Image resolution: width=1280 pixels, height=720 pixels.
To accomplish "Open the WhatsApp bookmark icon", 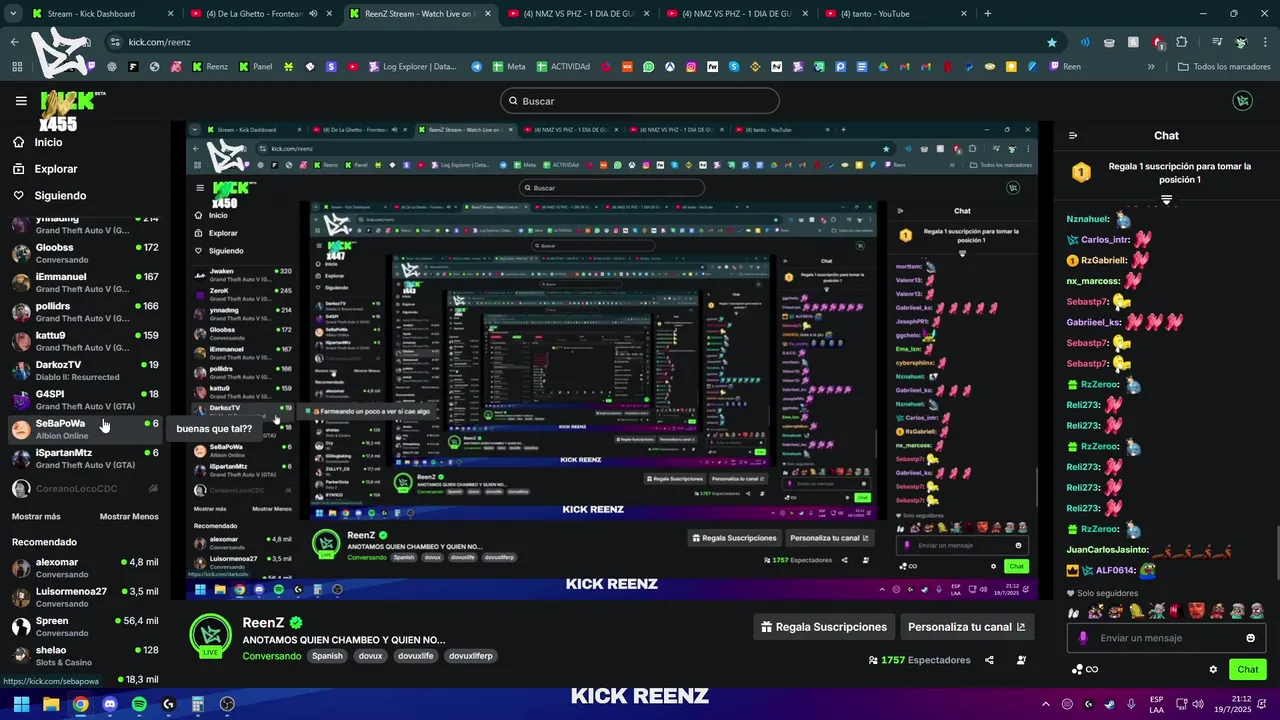I will click(648, 67).
